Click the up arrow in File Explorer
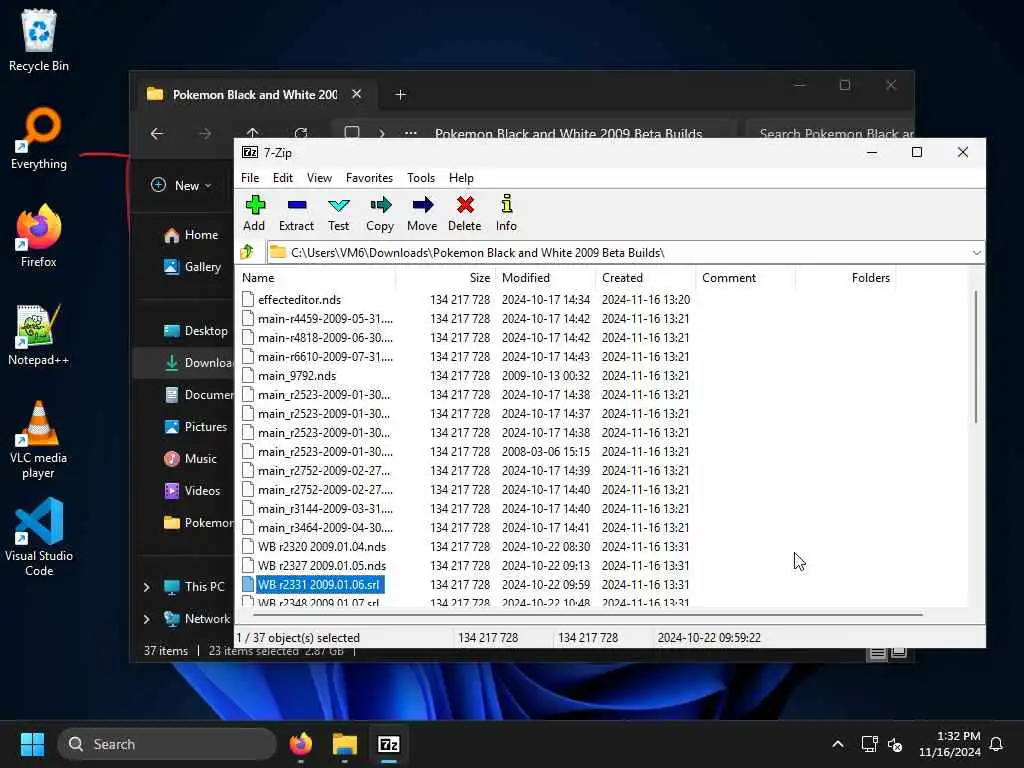This screenshot has width=1024, height=768. click(x=253, y=133)
